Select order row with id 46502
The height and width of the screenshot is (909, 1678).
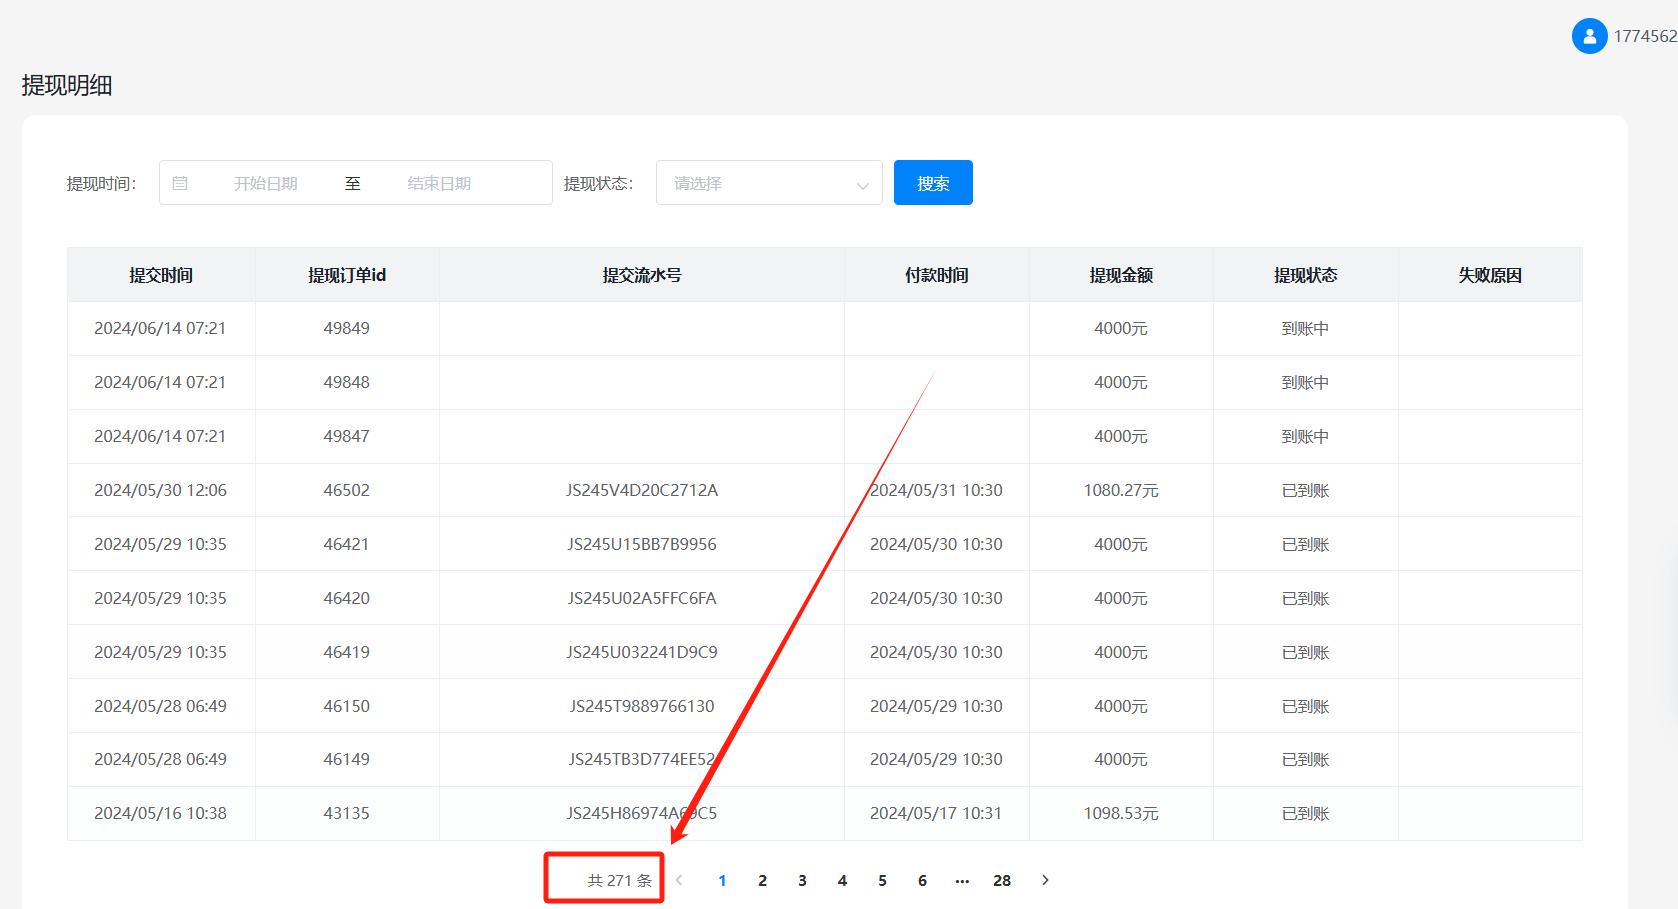click(x=347, y=490)
